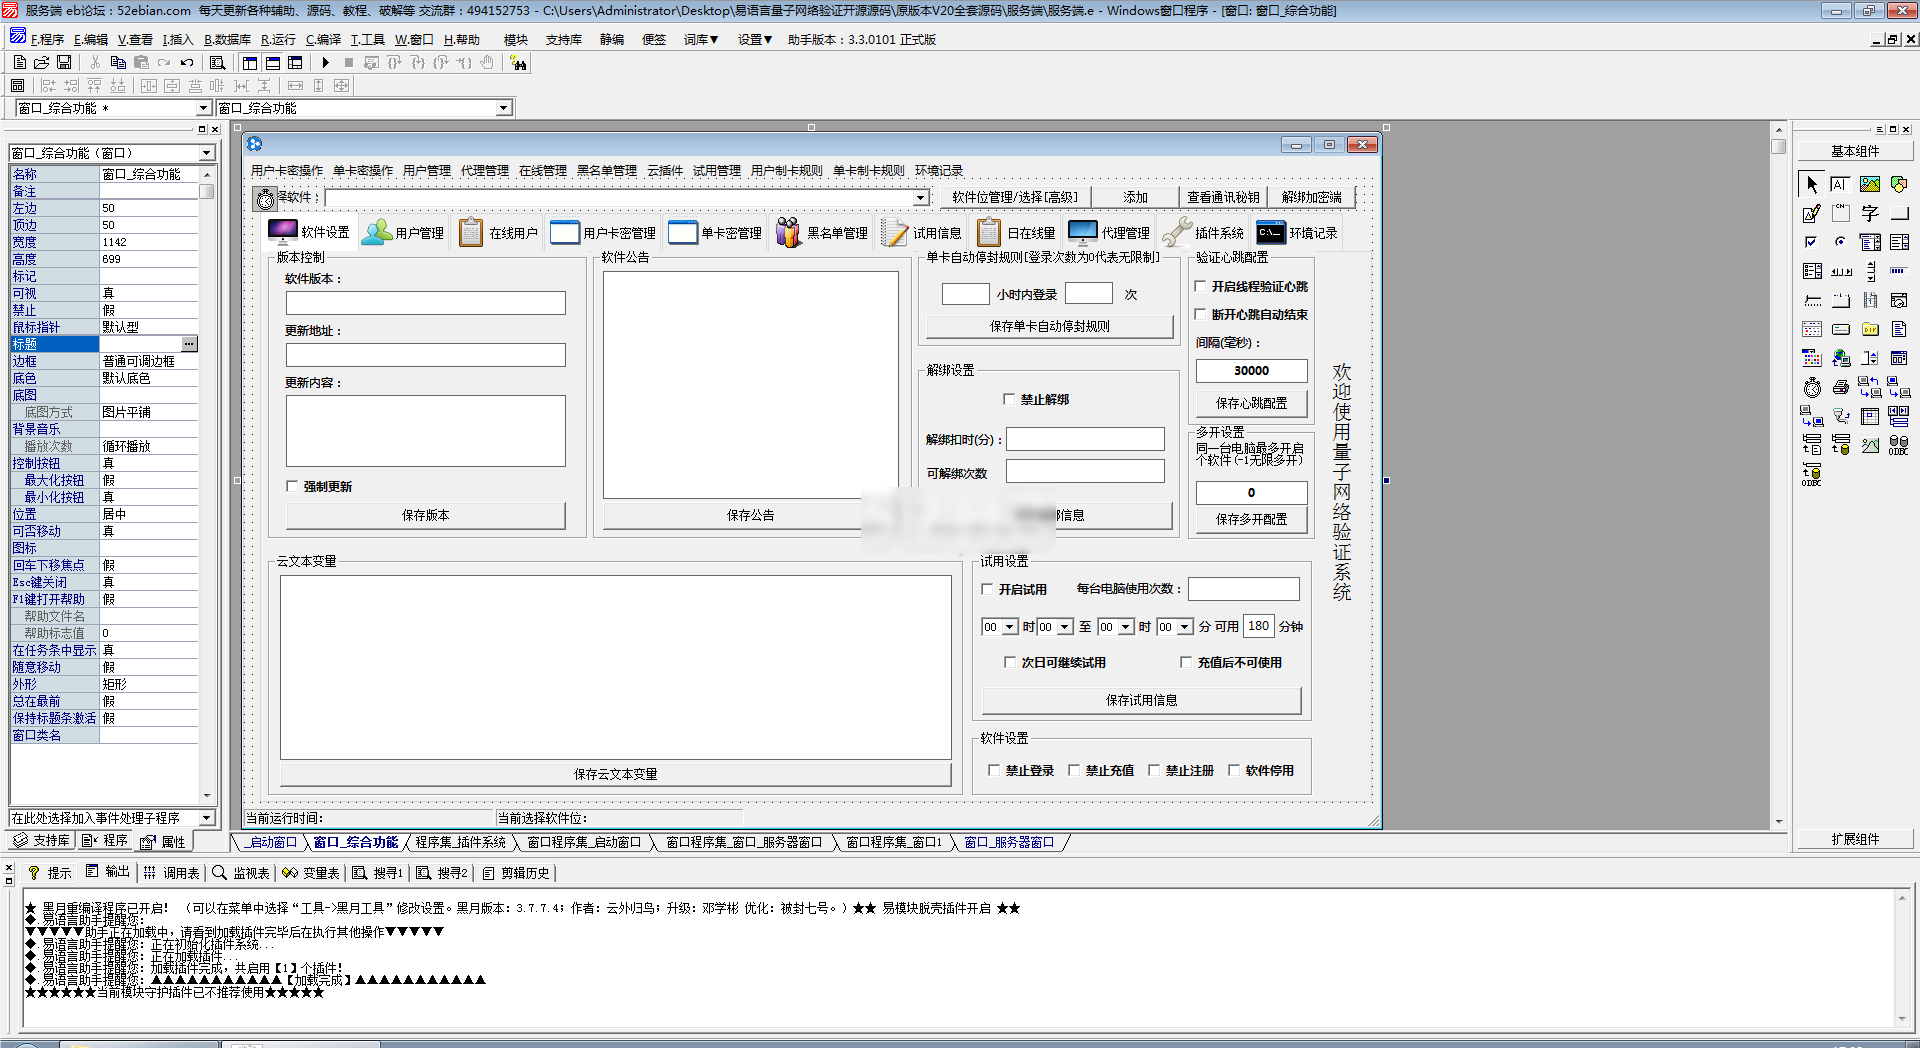Select the button component icon

pos(1899,213)
